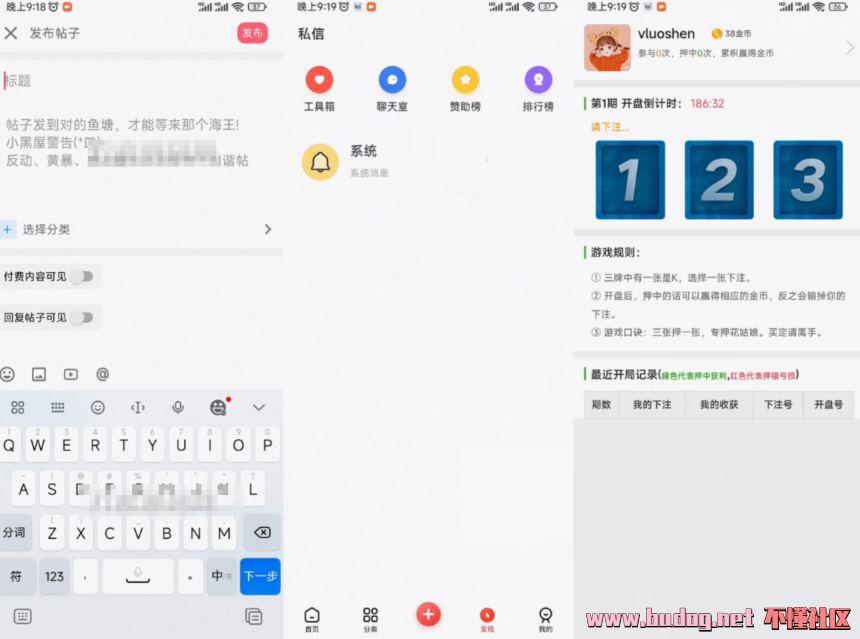Close the publish post screen
The image size is (860, 639).
click(10, 33)
